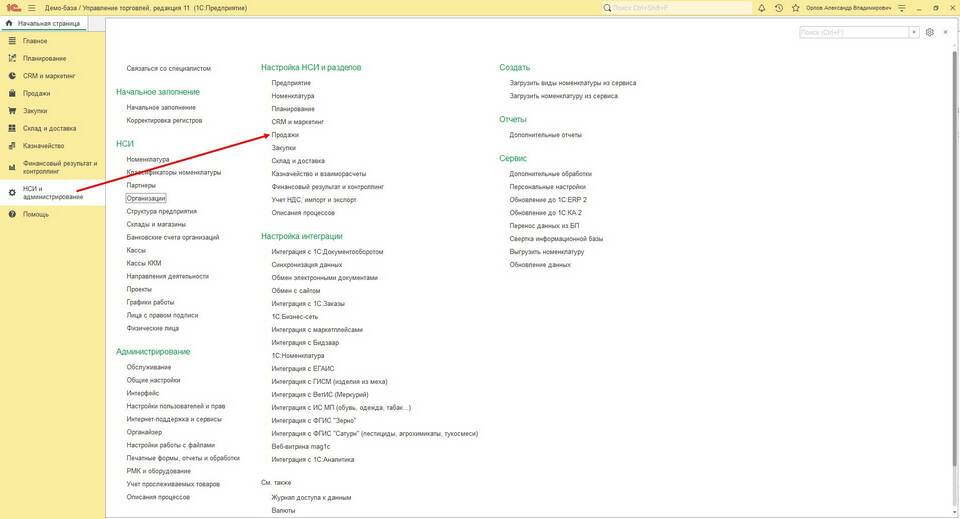Open Физические лица link

tap(152, 328)
